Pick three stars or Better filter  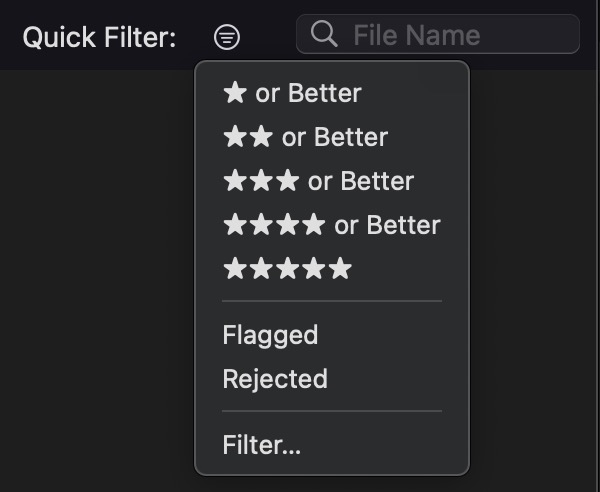point(318,181)
